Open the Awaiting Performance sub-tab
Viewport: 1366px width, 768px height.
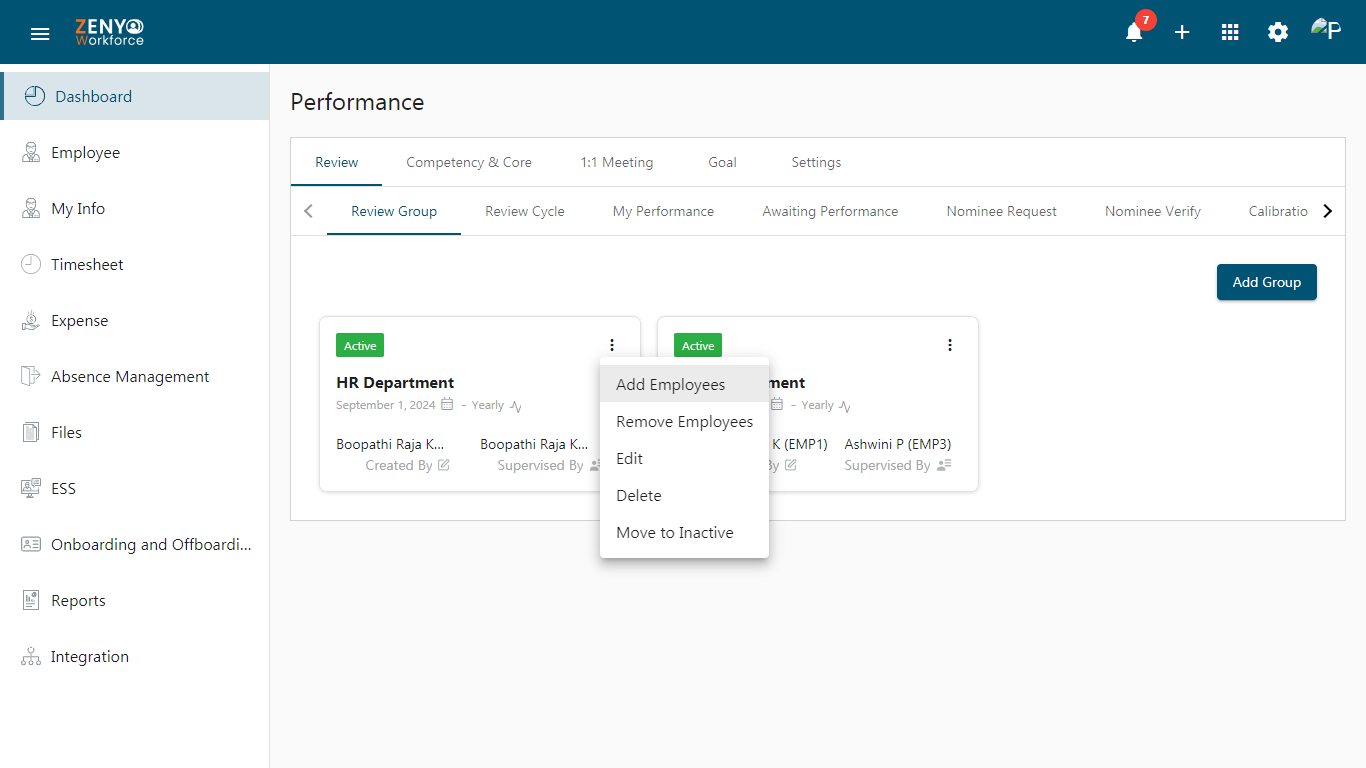pos(830,211)
